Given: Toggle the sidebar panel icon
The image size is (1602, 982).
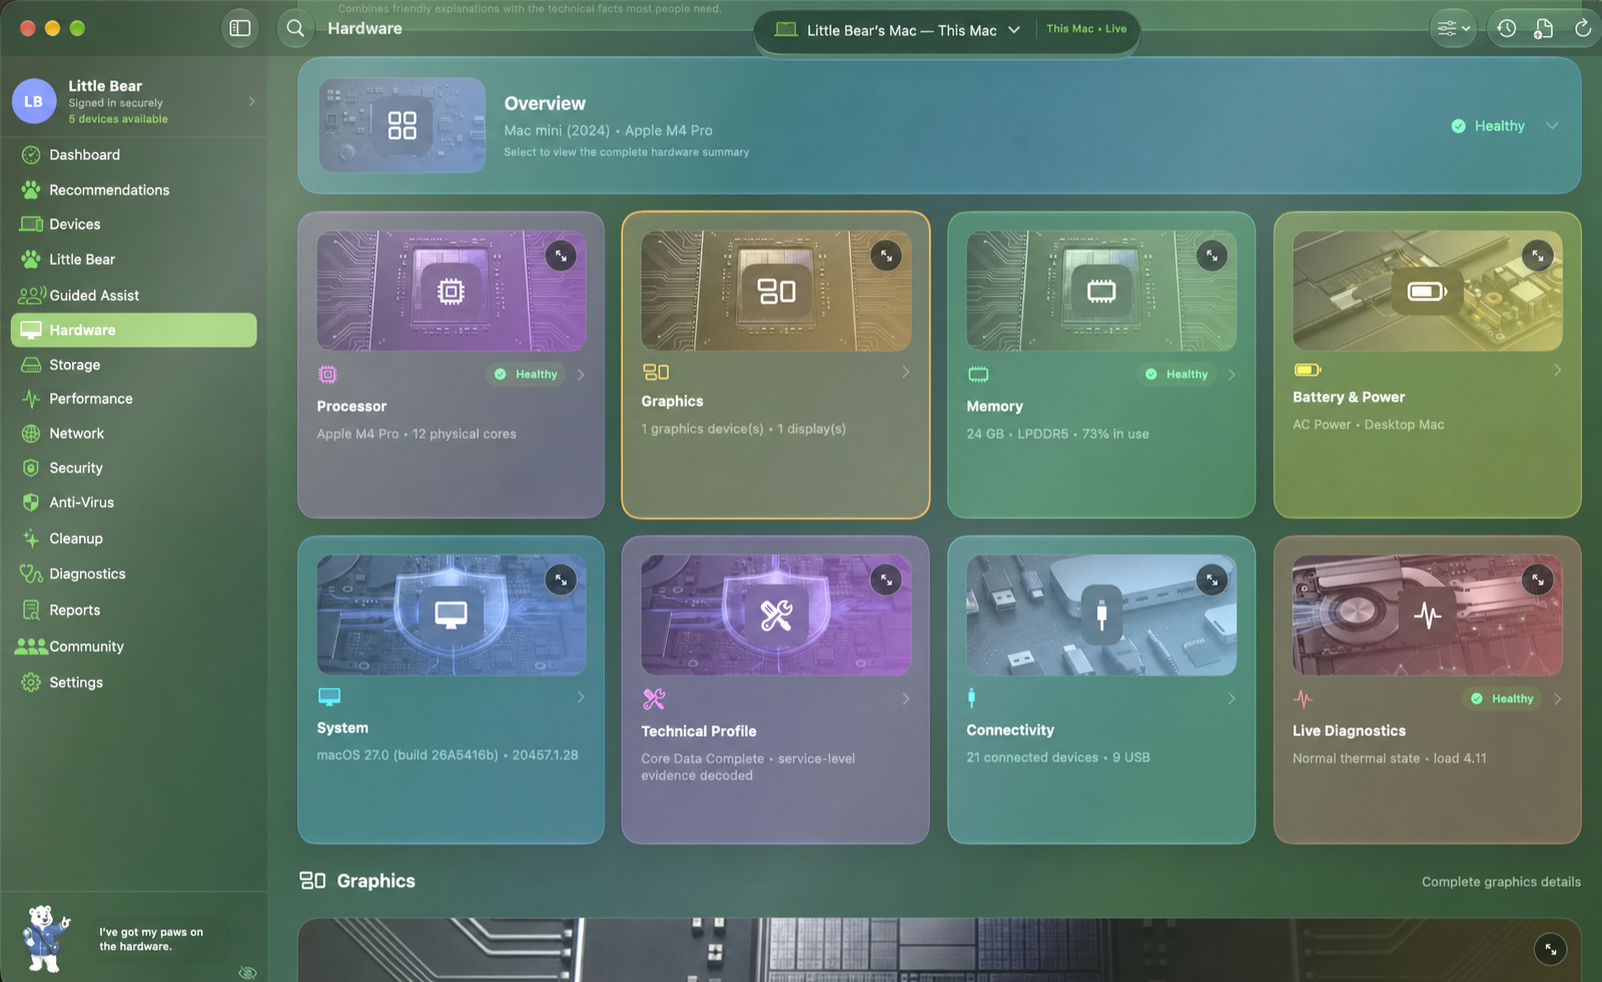Looking at the screenshot, I should (x=240, y=28).
